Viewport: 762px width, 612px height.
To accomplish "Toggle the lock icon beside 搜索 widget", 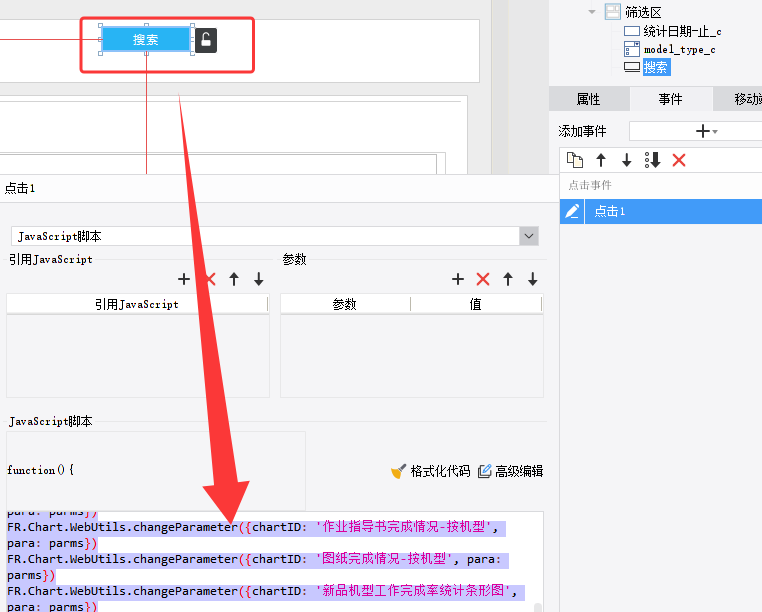I will pos(206,40).
